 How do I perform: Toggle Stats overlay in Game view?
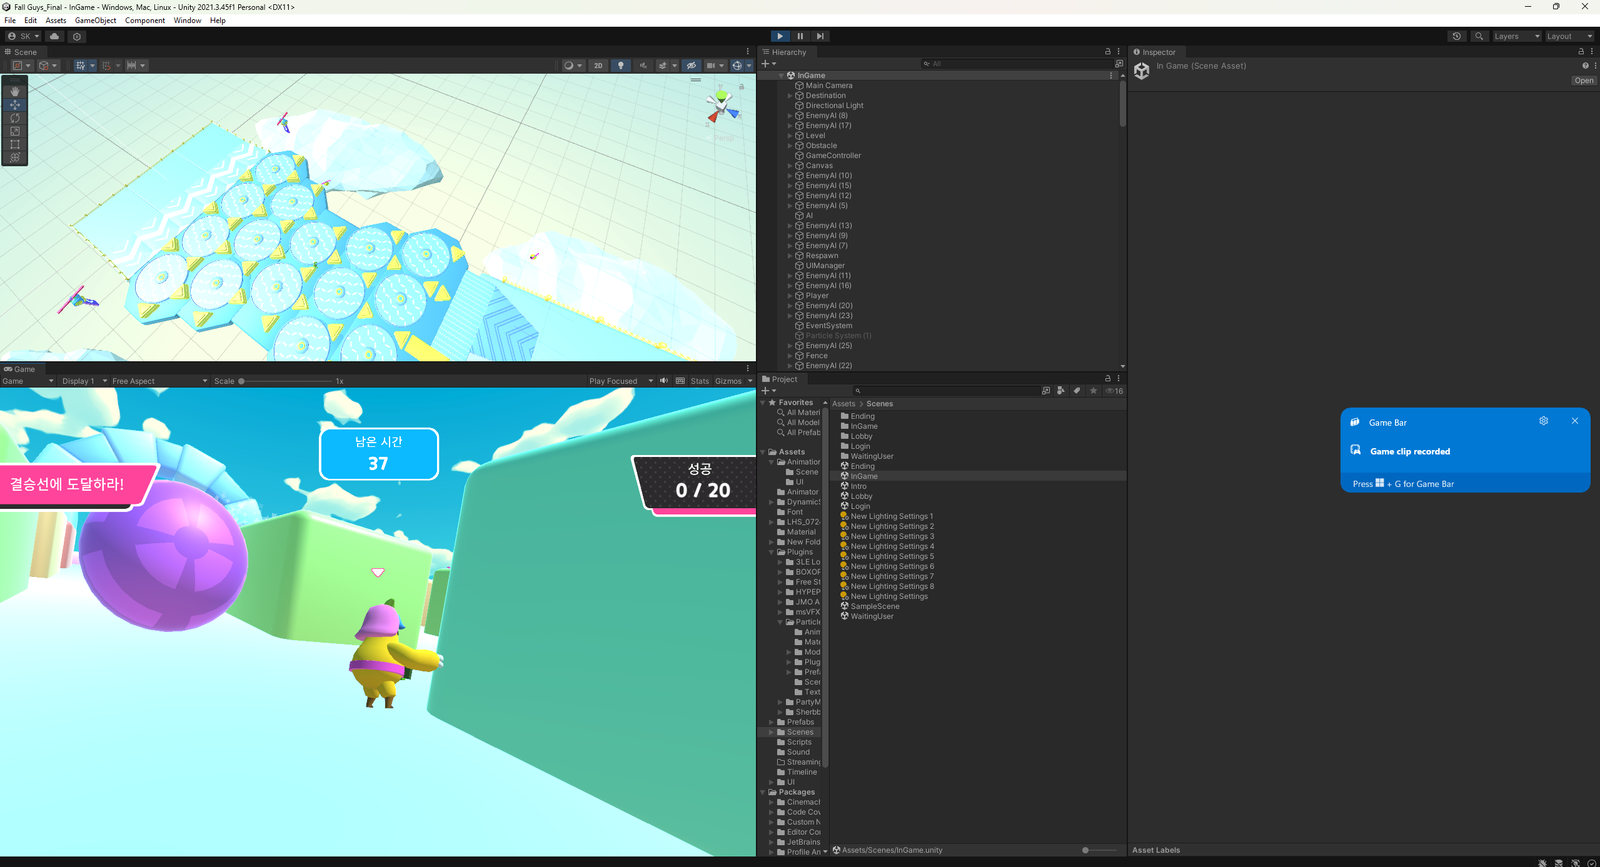click(699, 381)
